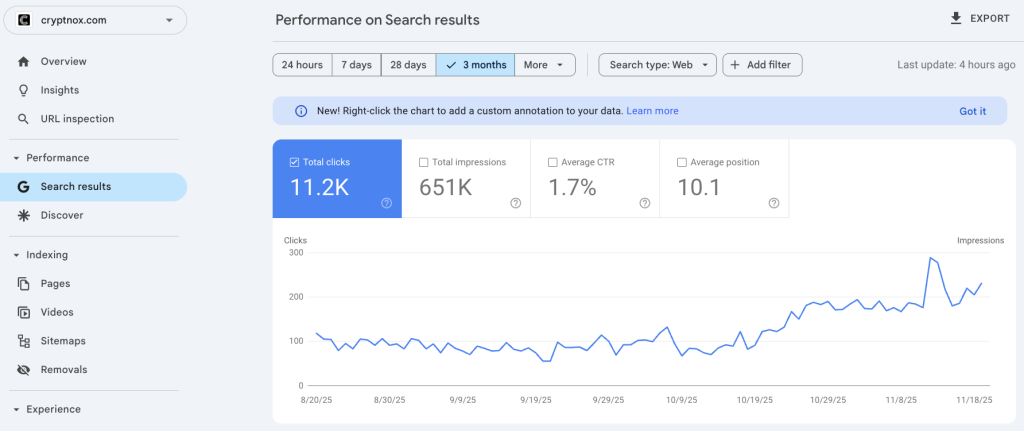Switch to the 7 days range
This screenshot has width=1024, height=431.
point(356,65)
